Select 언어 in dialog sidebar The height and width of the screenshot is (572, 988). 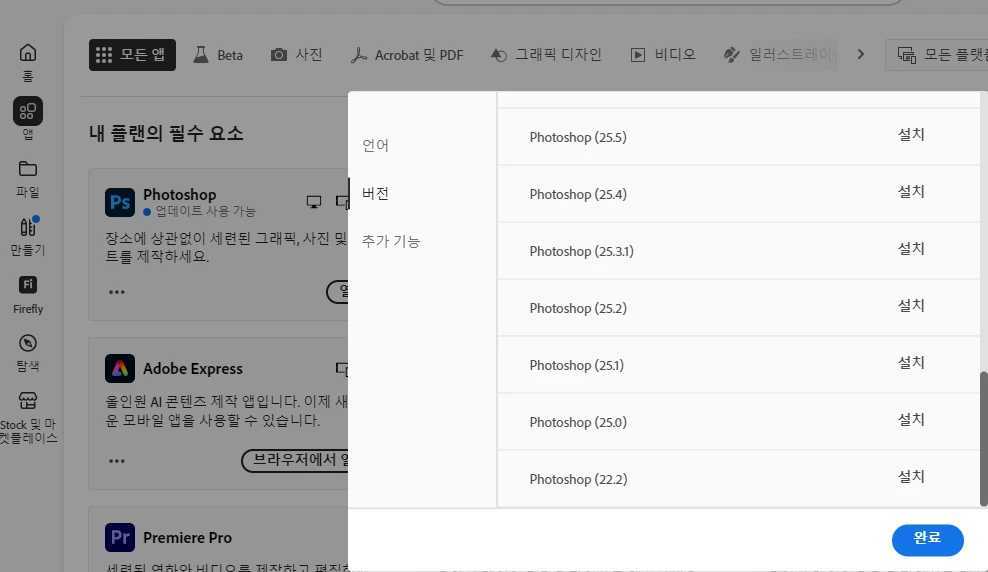coord(376,146)
